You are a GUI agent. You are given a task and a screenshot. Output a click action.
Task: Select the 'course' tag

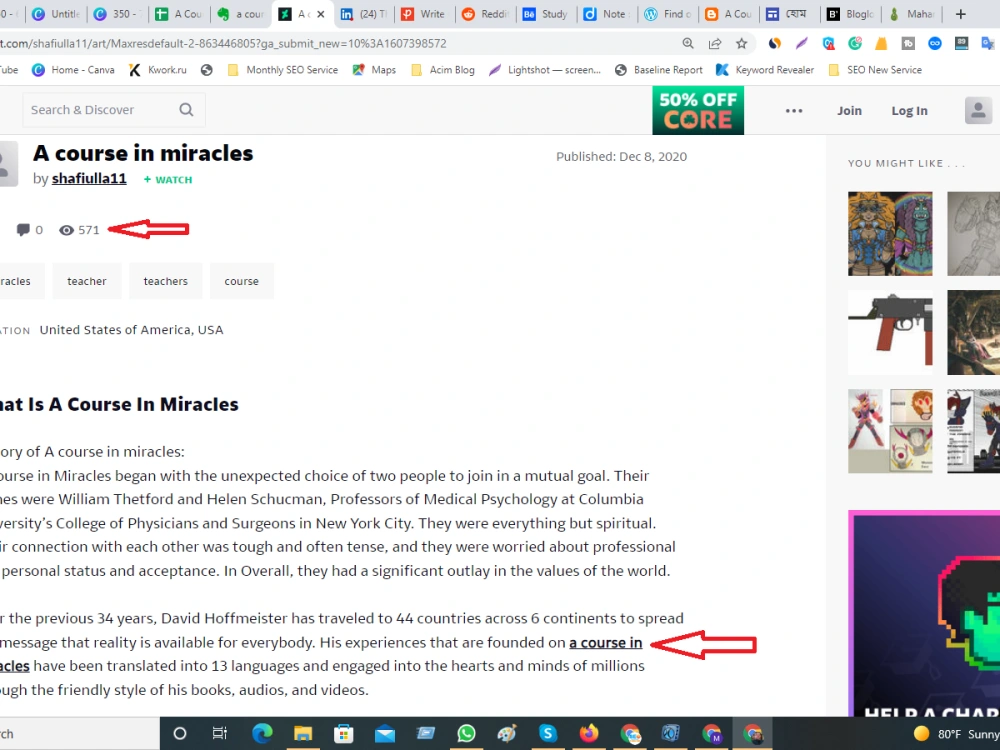[241, 281]
